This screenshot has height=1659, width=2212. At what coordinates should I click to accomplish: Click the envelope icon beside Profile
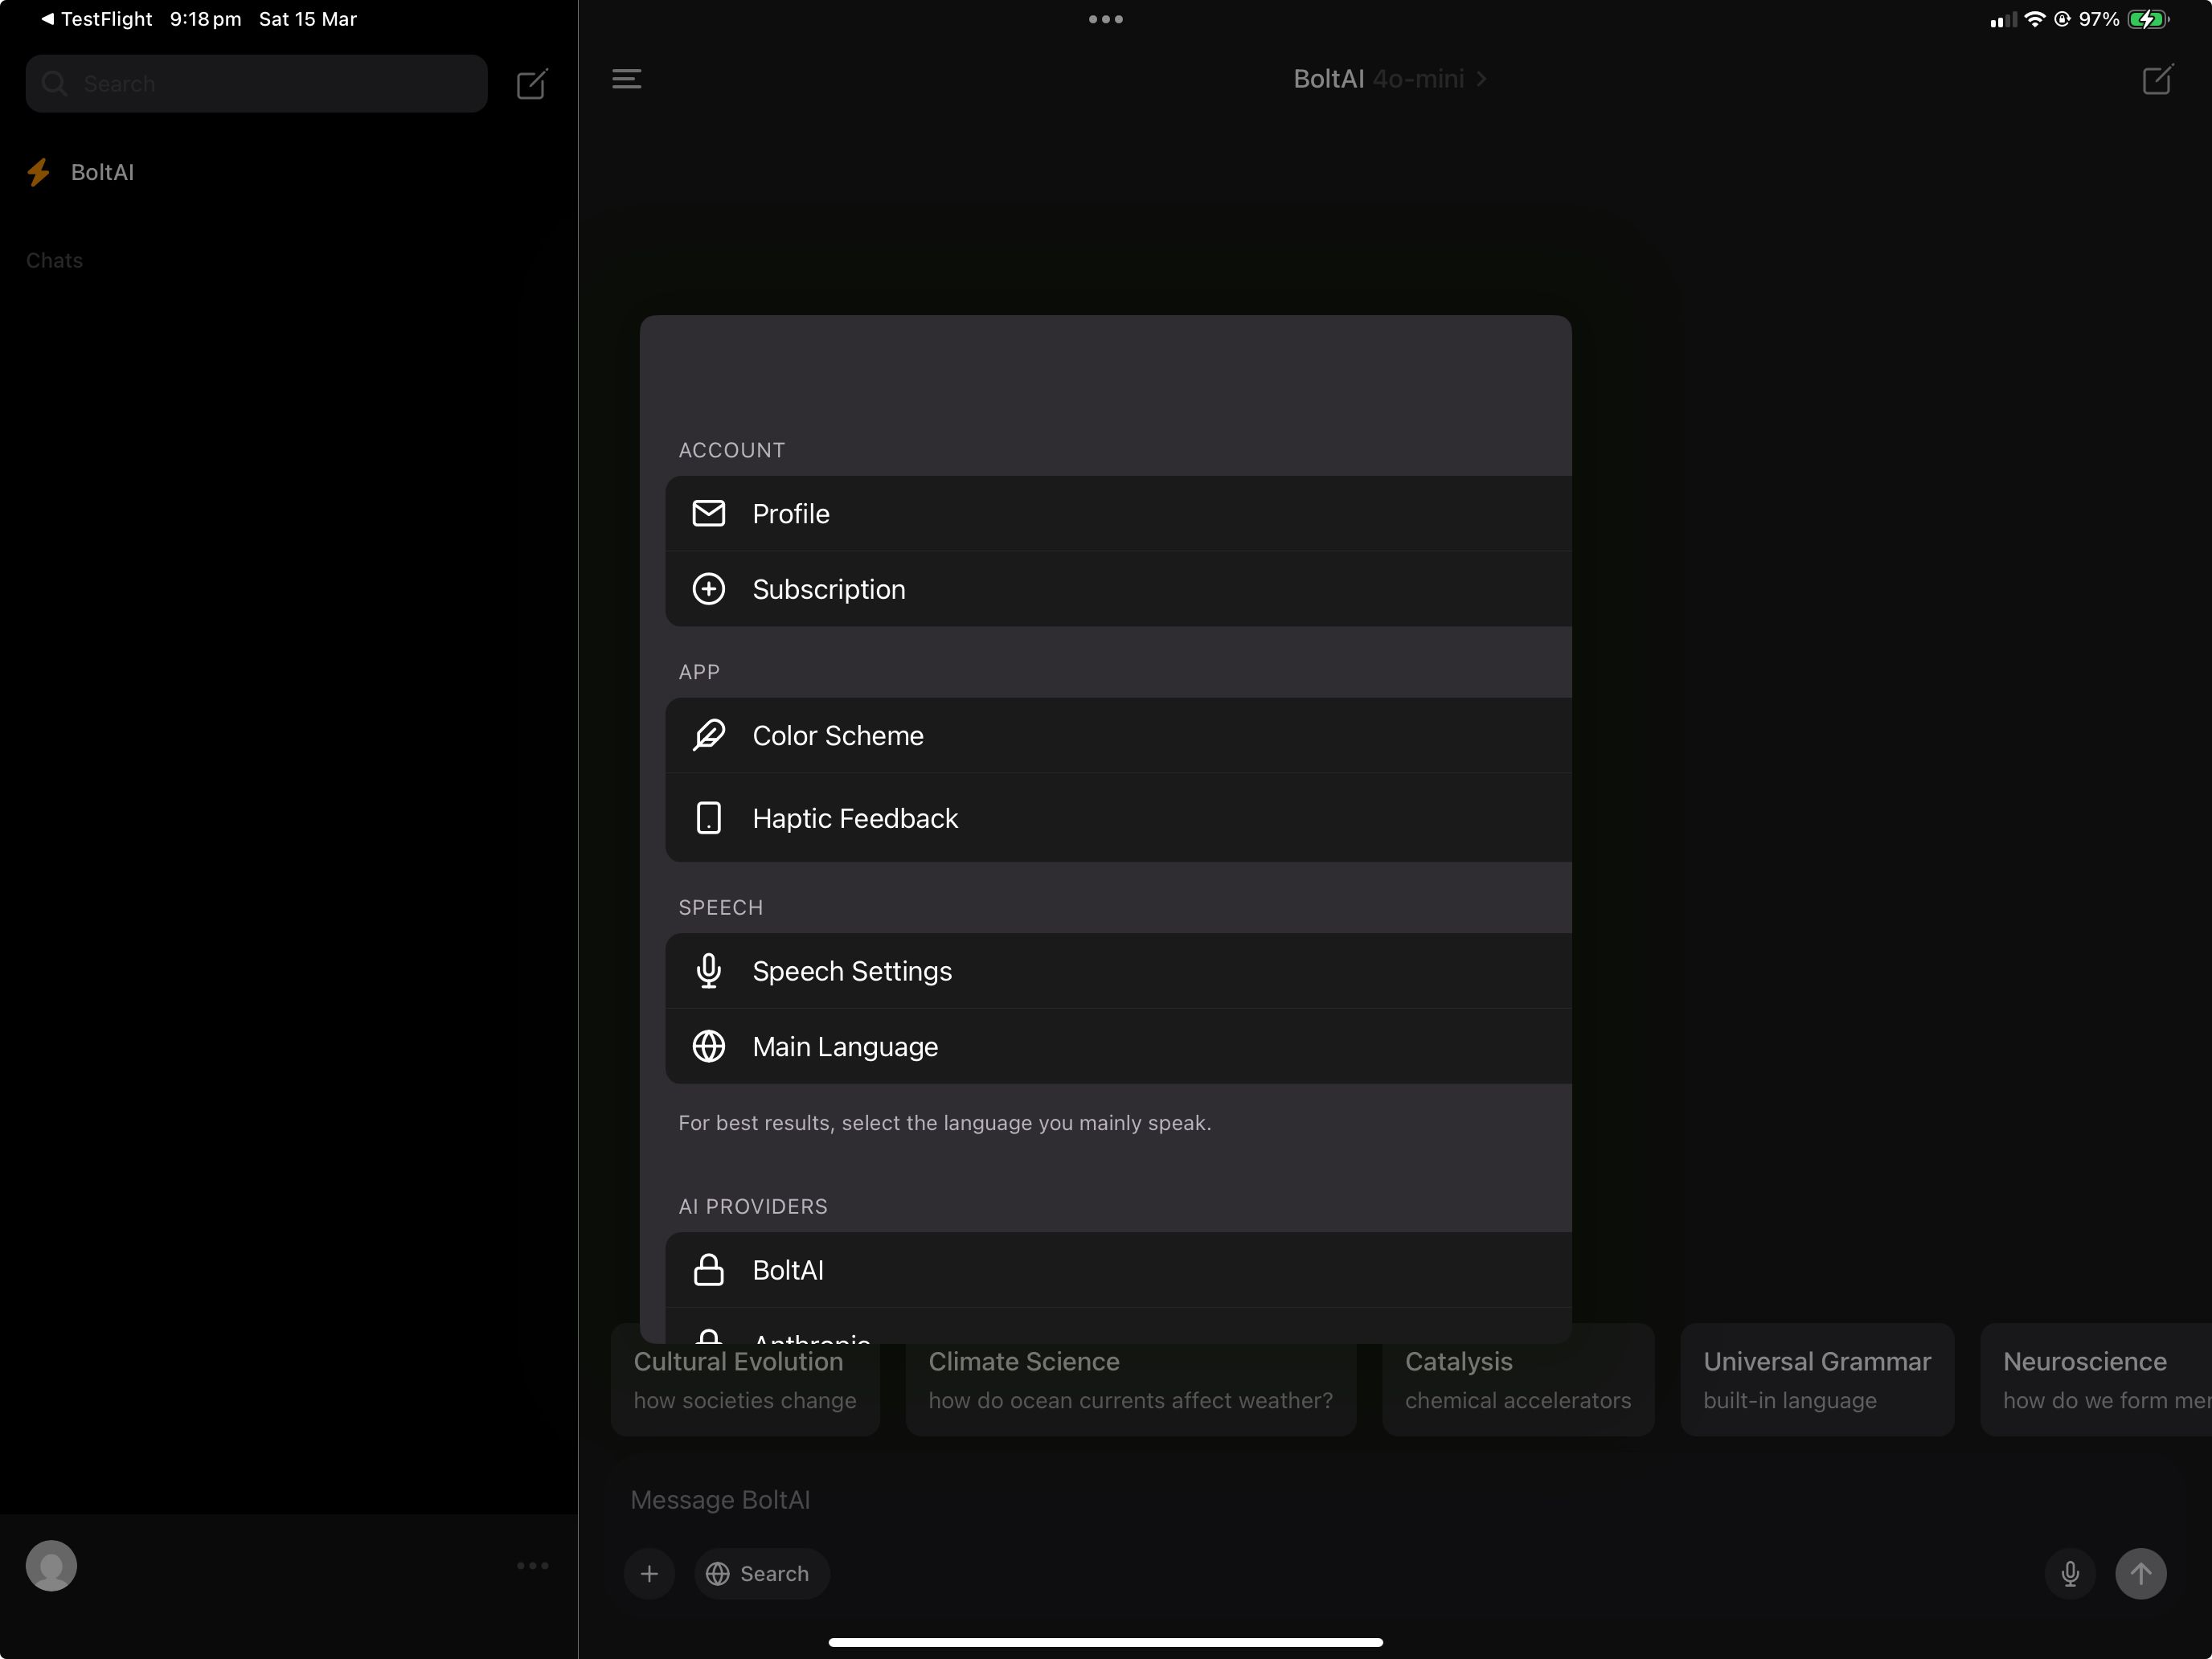click(709, 514)
